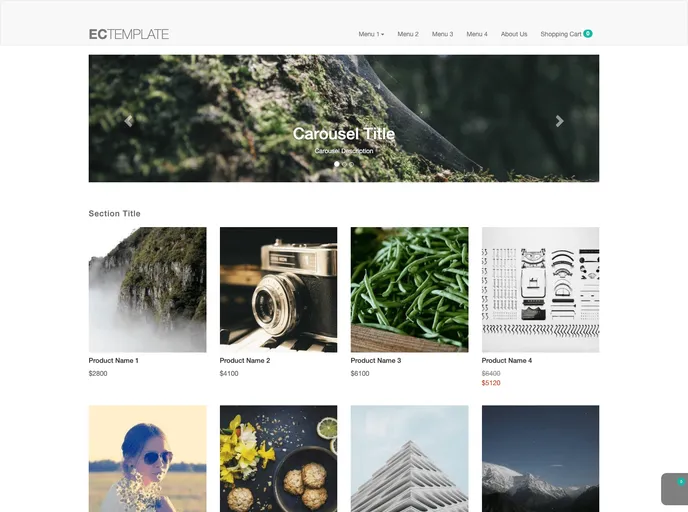Image resolution: width=688 pixels, height=512 pixels.
Task: Open the green beans product image
Action: point(409,289)
